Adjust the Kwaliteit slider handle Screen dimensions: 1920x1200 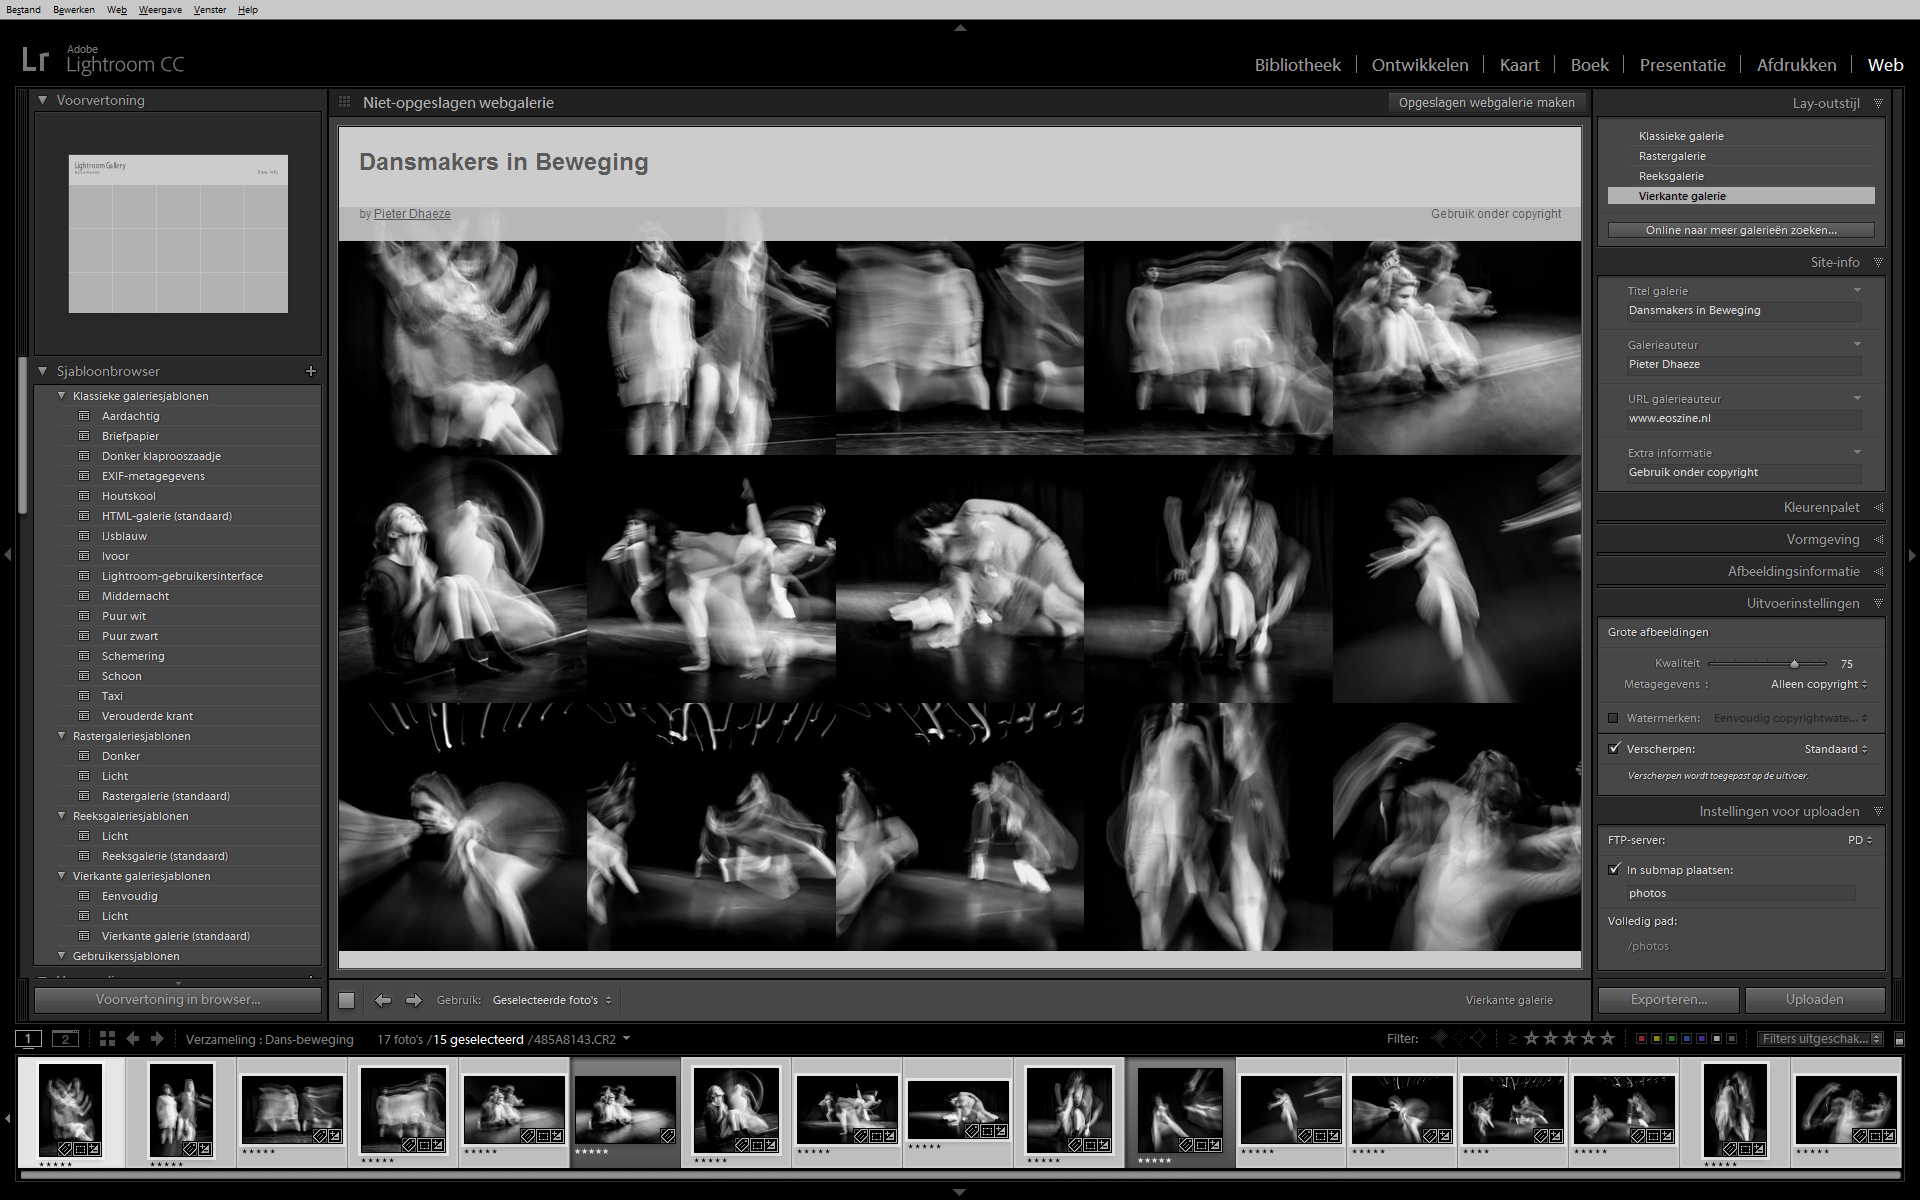click(x=1794, y=664)
